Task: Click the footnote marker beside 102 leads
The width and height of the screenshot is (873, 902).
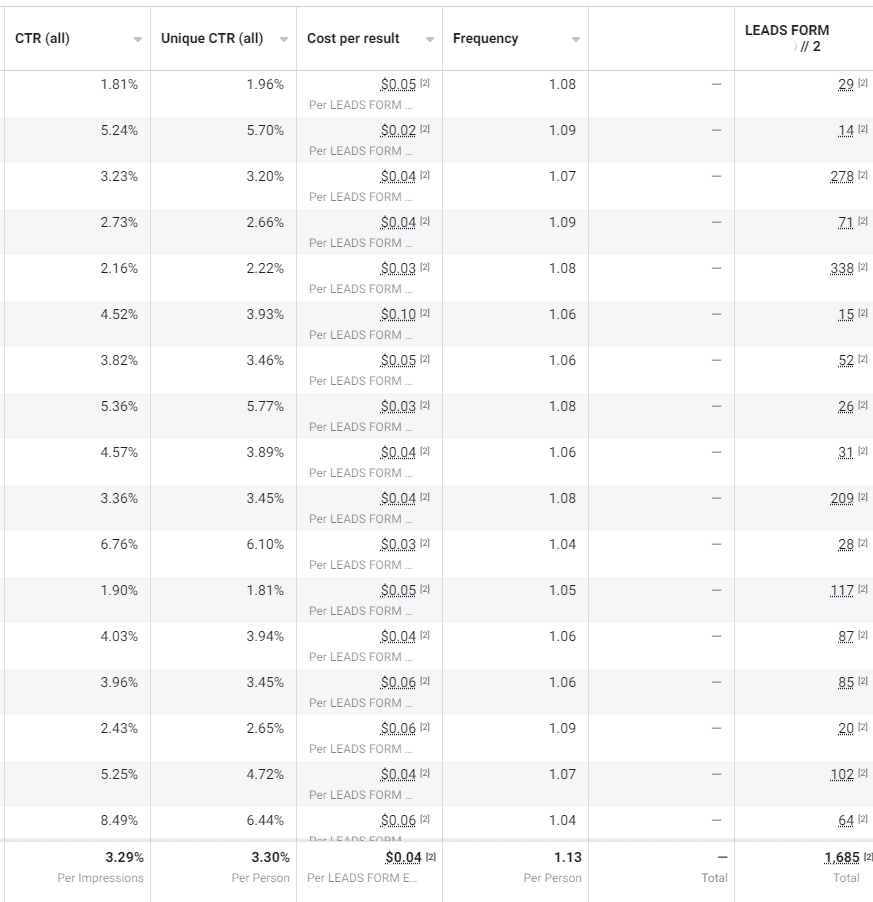Action: click(x=863, y=774)
